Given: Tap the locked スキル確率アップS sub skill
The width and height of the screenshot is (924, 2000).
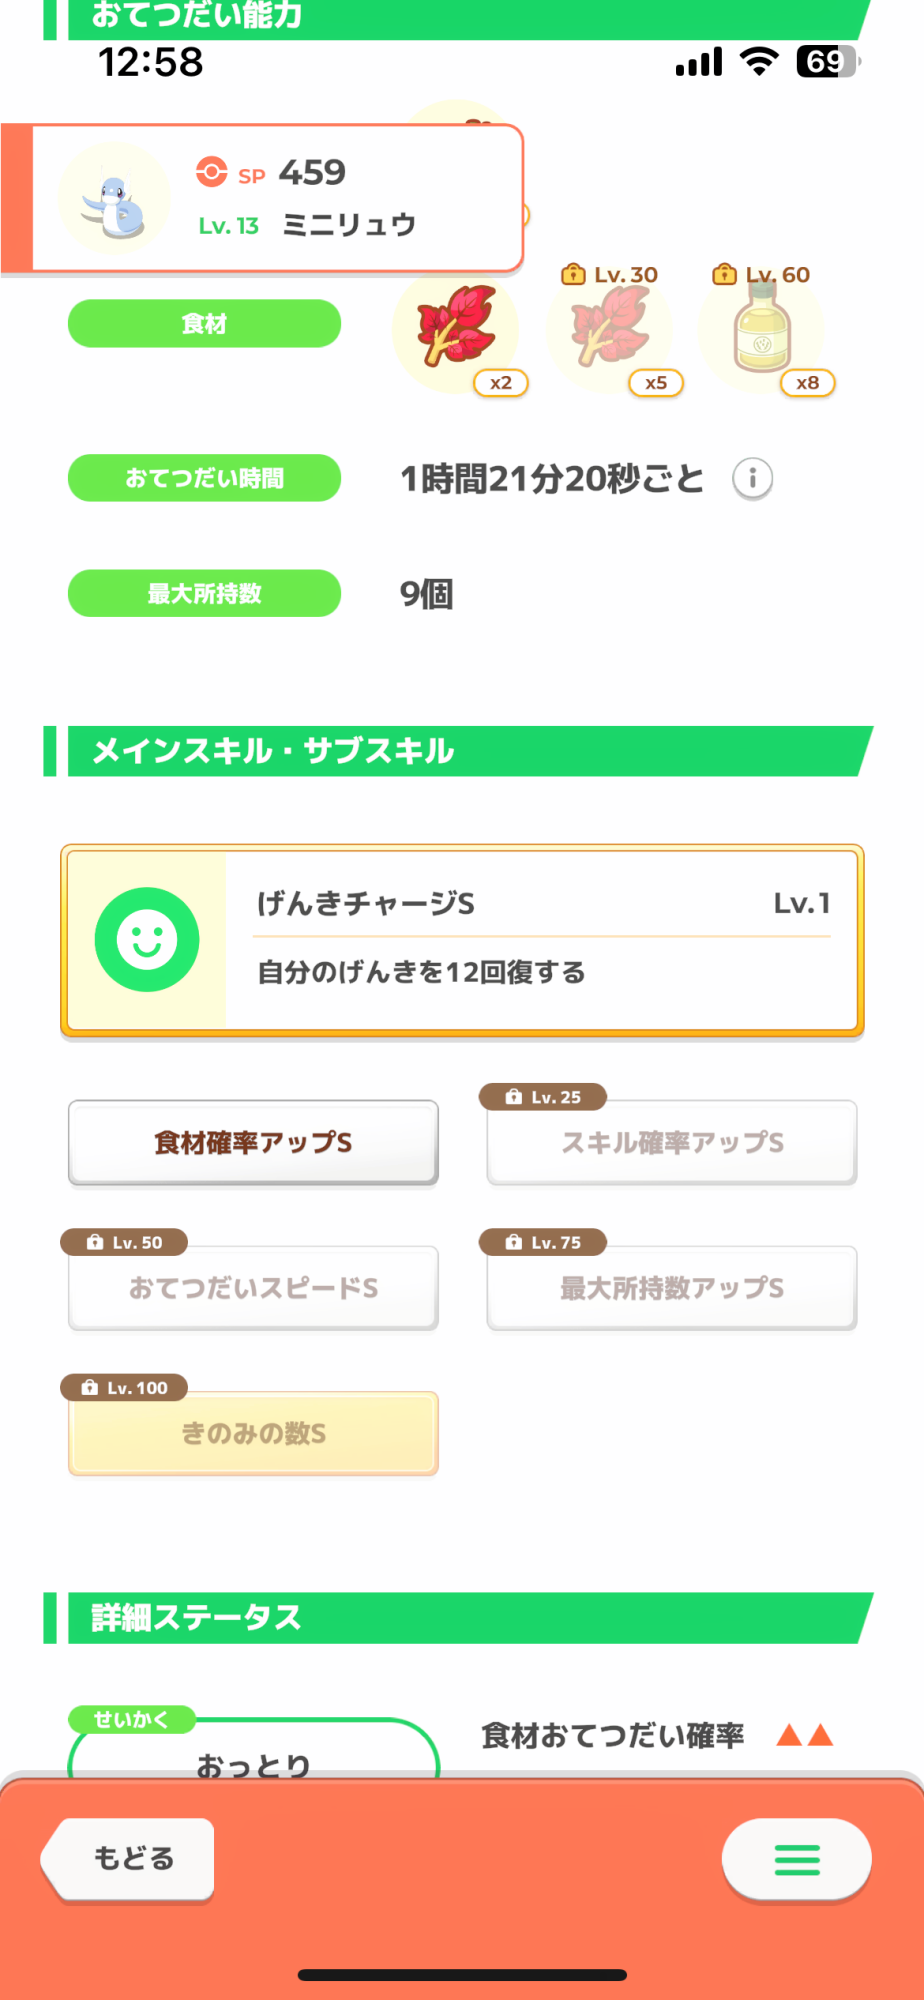Looking at the screenshot, I should 672,1143.
